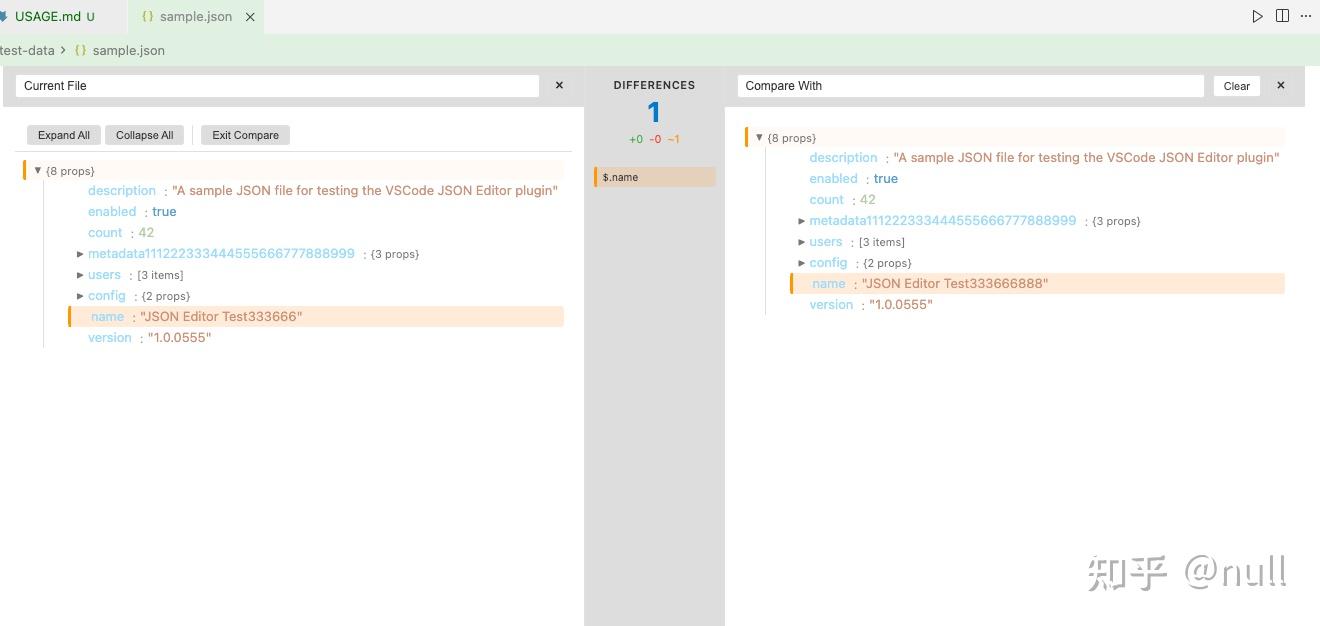Focus the Current File input field
The height and width of the screenshot is (626, 1320).
pos(277,86)
